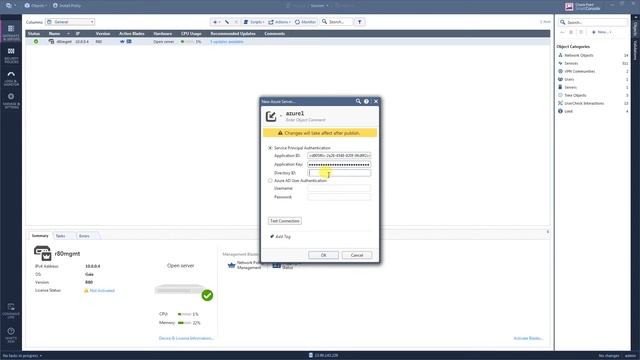Image resolution: width=640 pixels, height=360 pixels.
Task: Open the Scripts dropdown
Action: click(254, 22)
